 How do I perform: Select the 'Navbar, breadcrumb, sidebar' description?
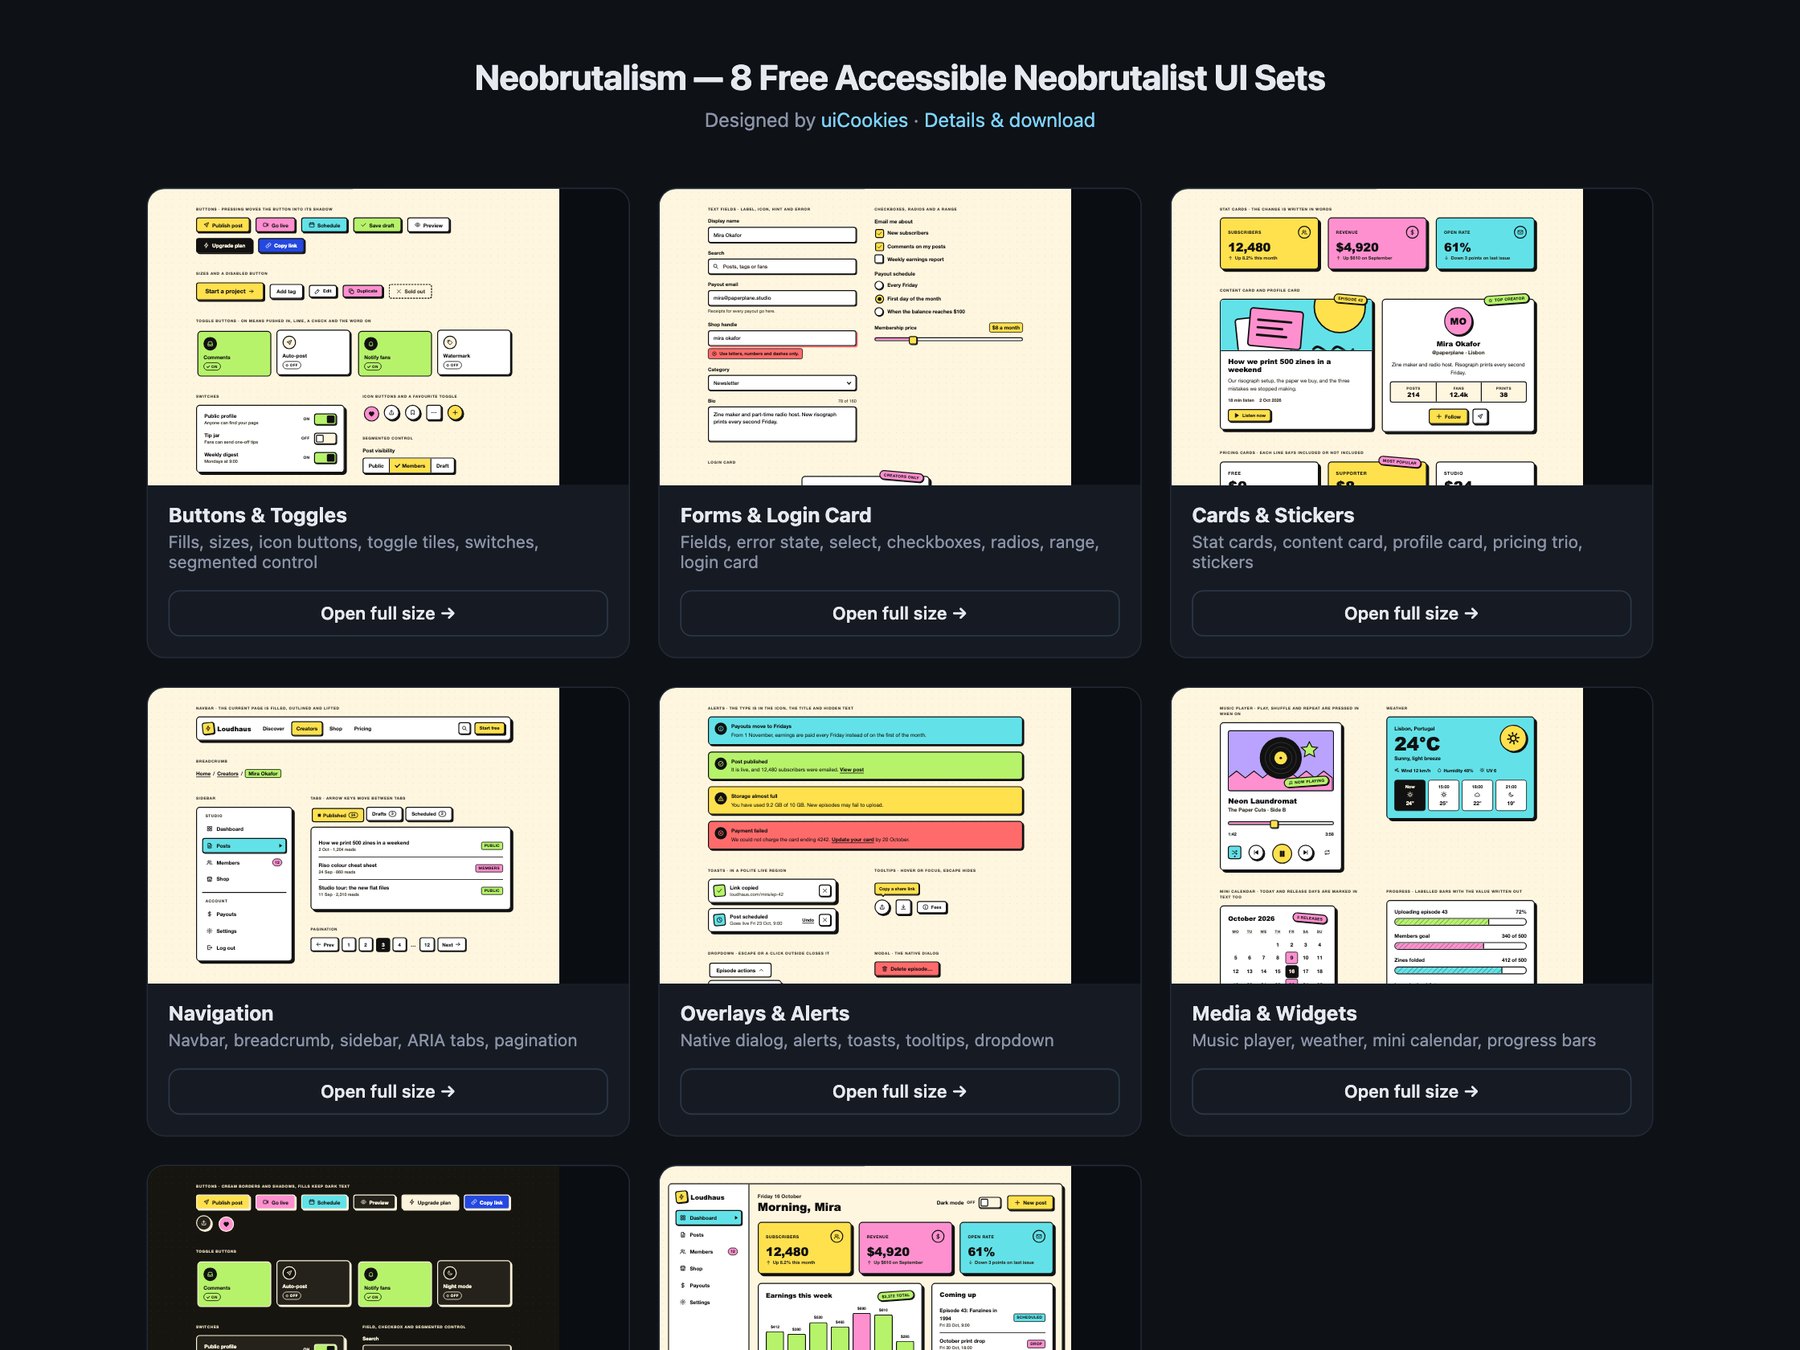click(x=373, y=1040)
